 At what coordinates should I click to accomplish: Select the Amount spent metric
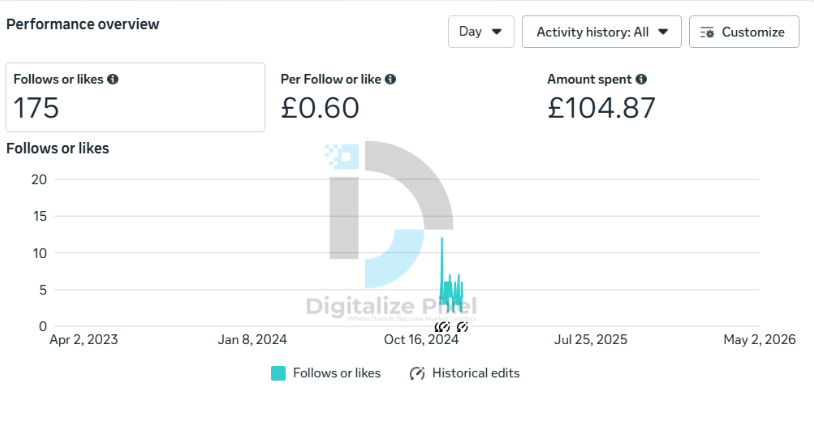point(601,97)
